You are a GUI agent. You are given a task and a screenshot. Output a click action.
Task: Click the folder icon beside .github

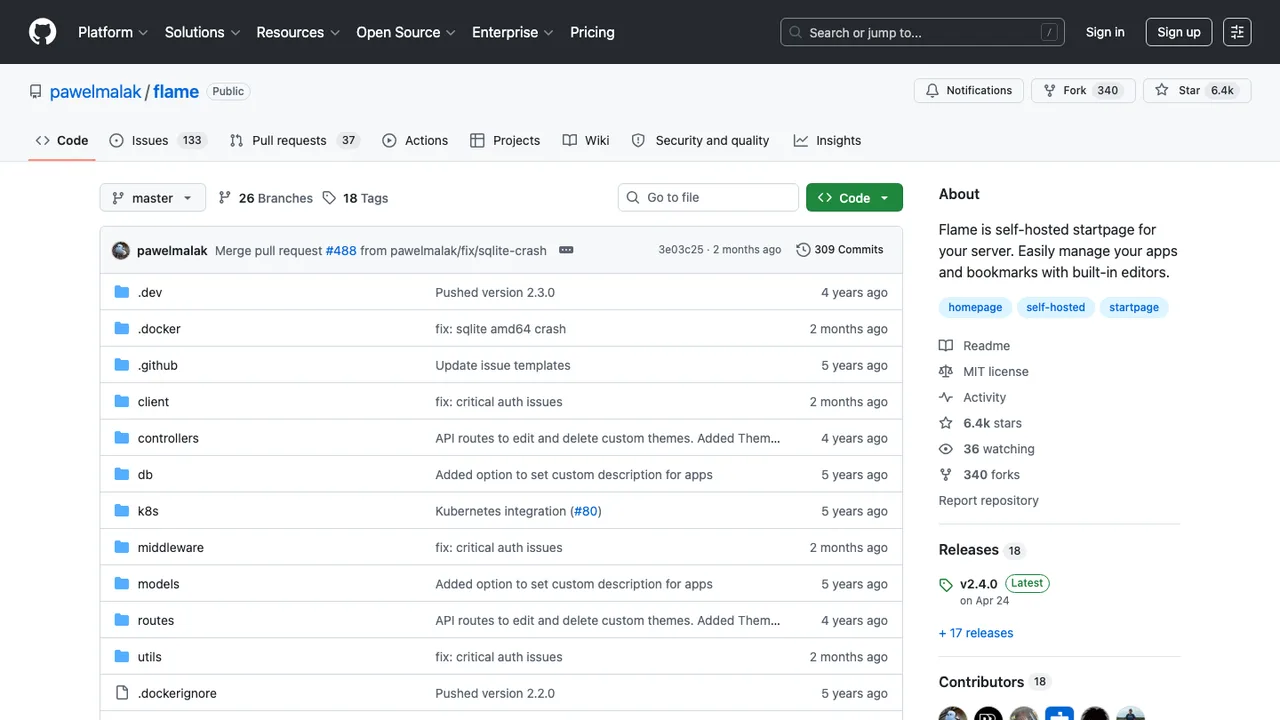pos(122,365)
